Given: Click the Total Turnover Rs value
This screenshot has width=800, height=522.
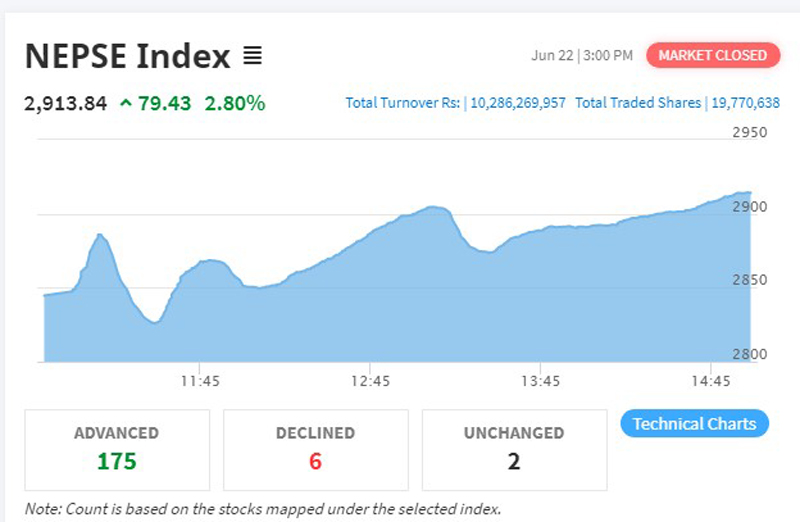Looking at the screenshot, I should 517,103.
